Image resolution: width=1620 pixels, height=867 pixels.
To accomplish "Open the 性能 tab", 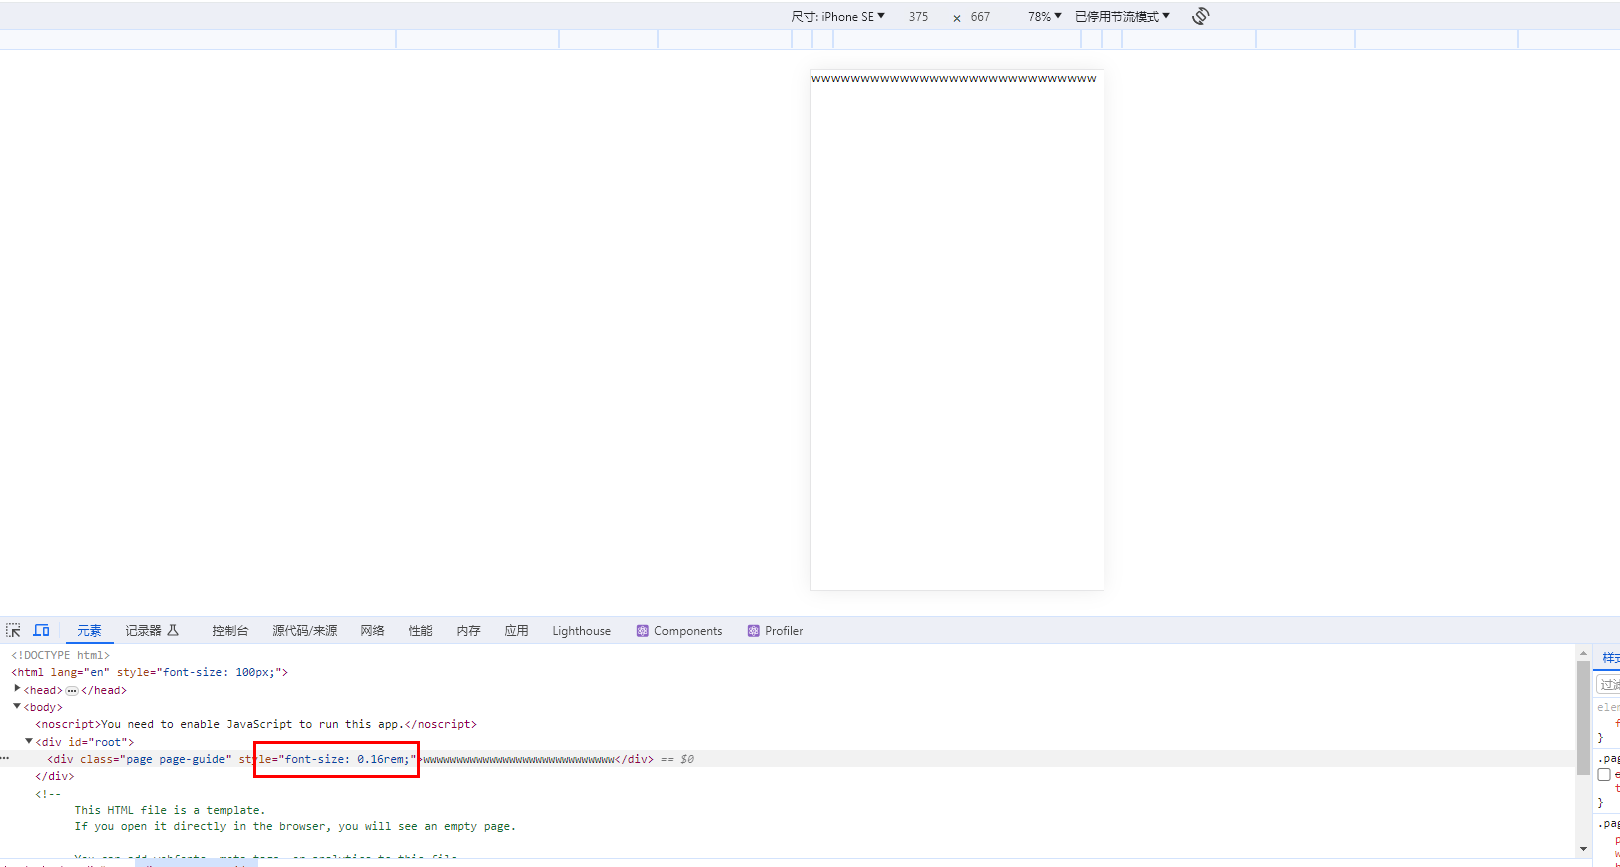I will click(x=421, y=631).
